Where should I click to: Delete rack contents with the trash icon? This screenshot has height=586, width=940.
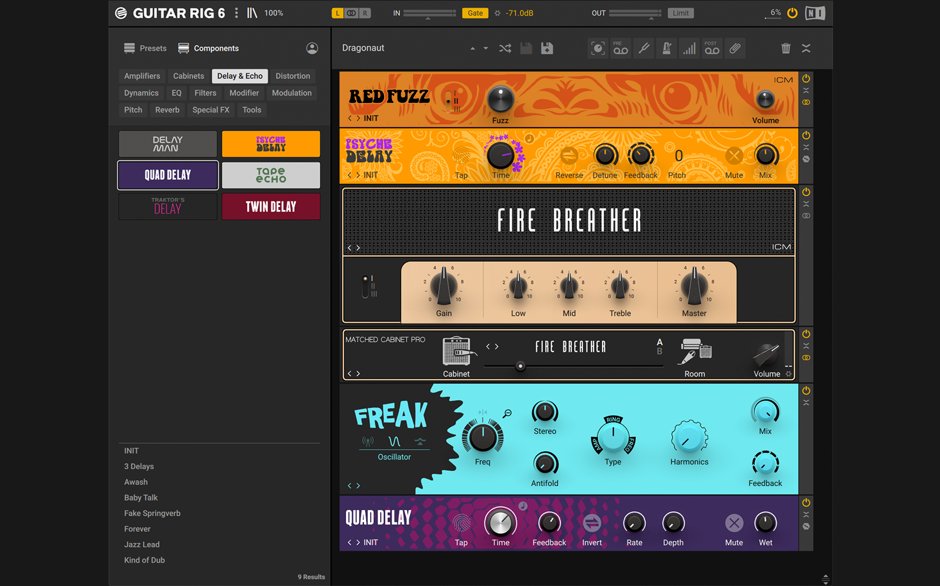tap(785, 48)
